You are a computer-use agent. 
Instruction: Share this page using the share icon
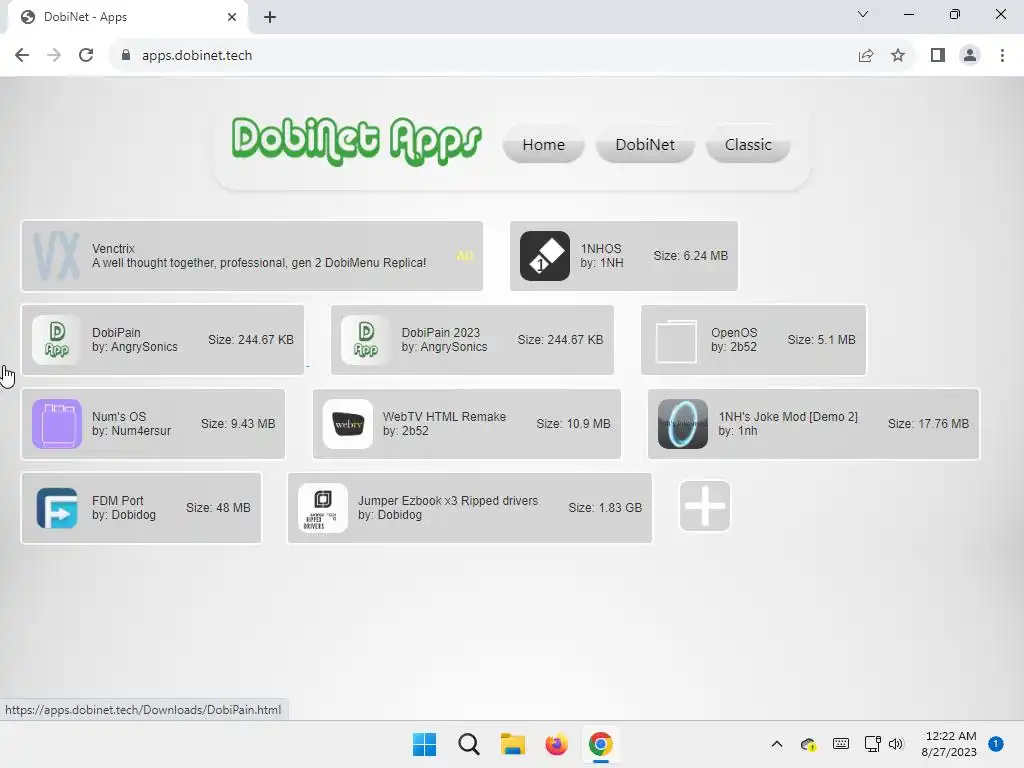[x=866, y=56]
